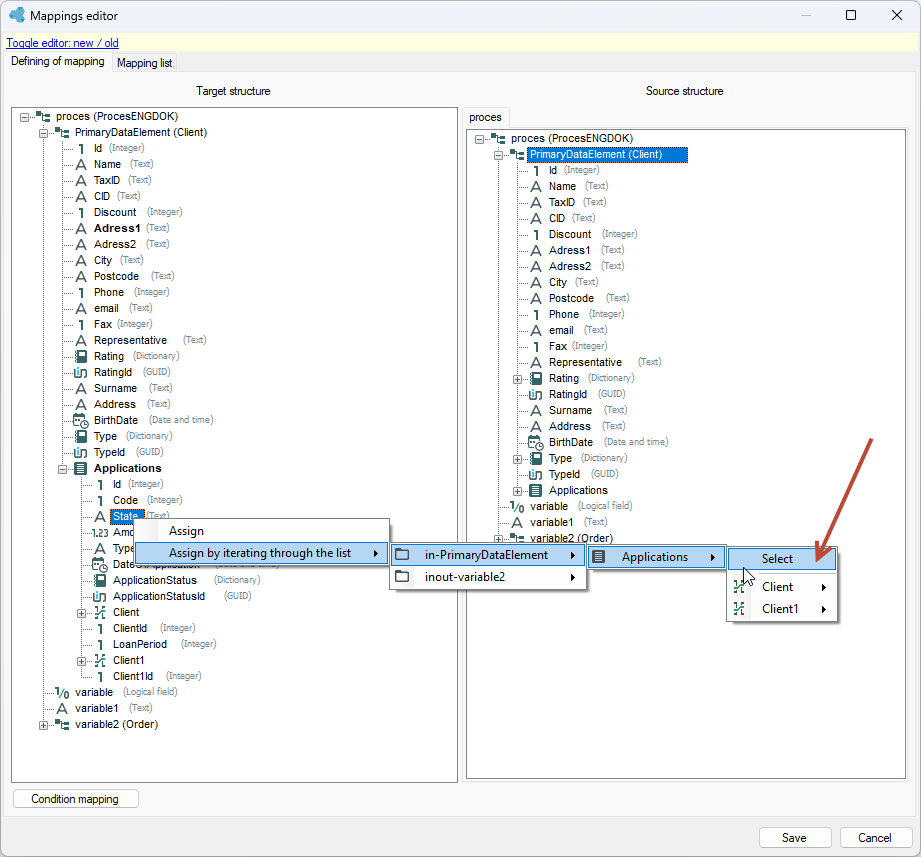The image size is (921, 857).
Task: Open 'Assign by iterating through the list' submenu
Action: (x=262, y=553)
